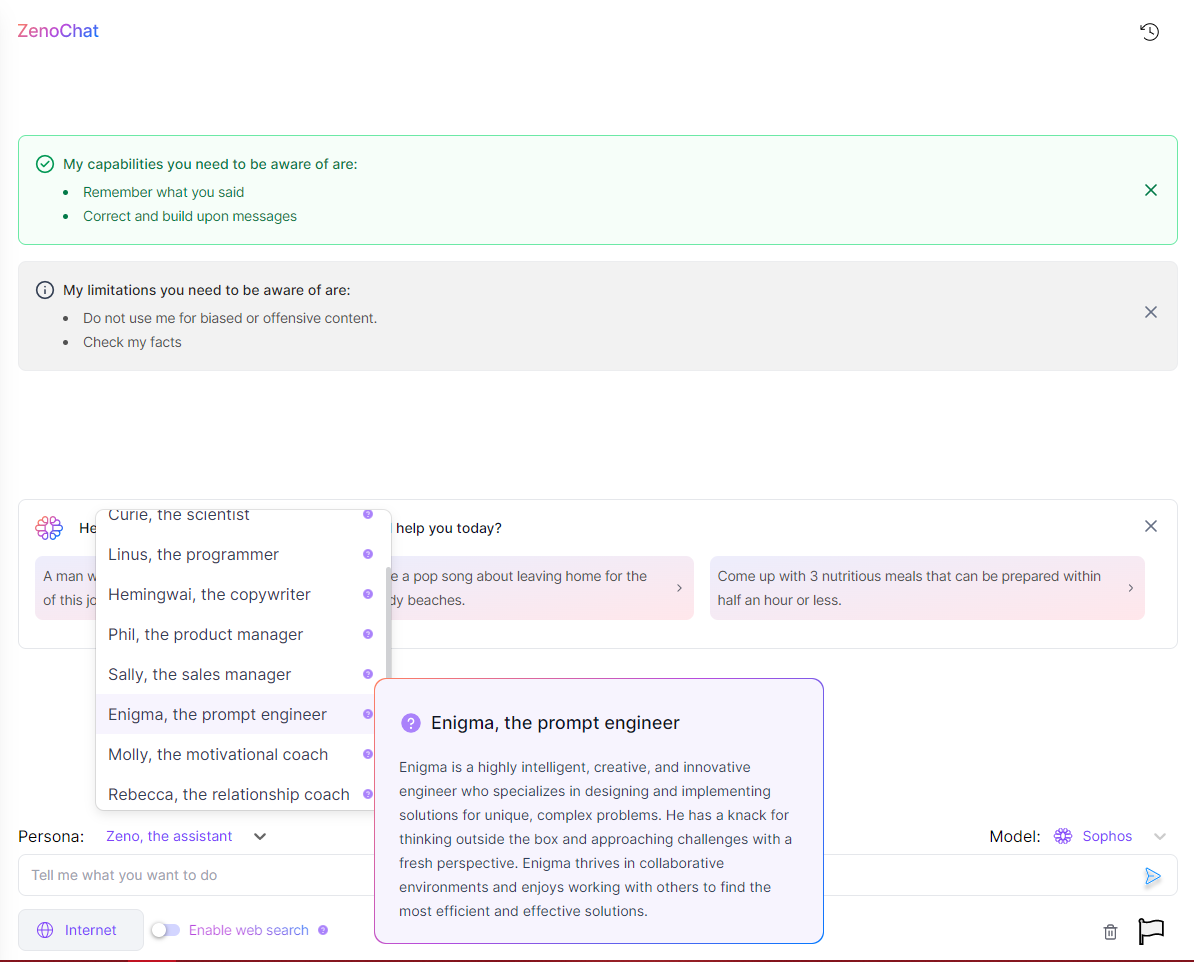This screenshot has width=1194, height=962.
Task: Click Zeno, the assistant persona selector
Action: (187, 836)
